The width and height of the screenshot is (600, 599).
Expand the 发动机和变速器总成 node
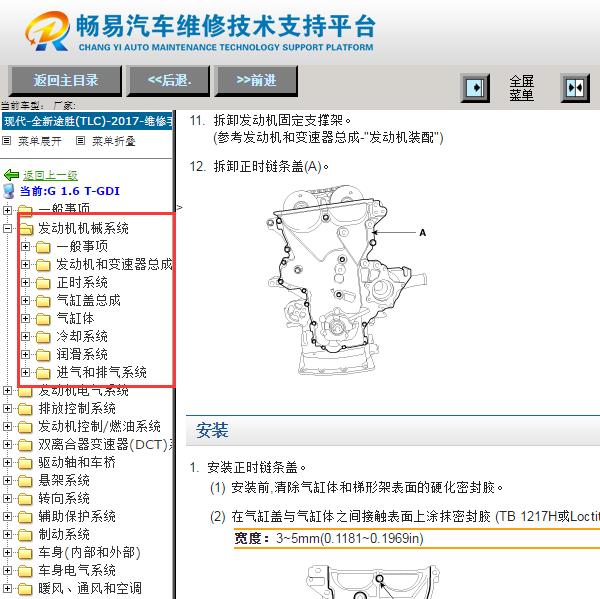pyautogui.click(x=25, y=264)
